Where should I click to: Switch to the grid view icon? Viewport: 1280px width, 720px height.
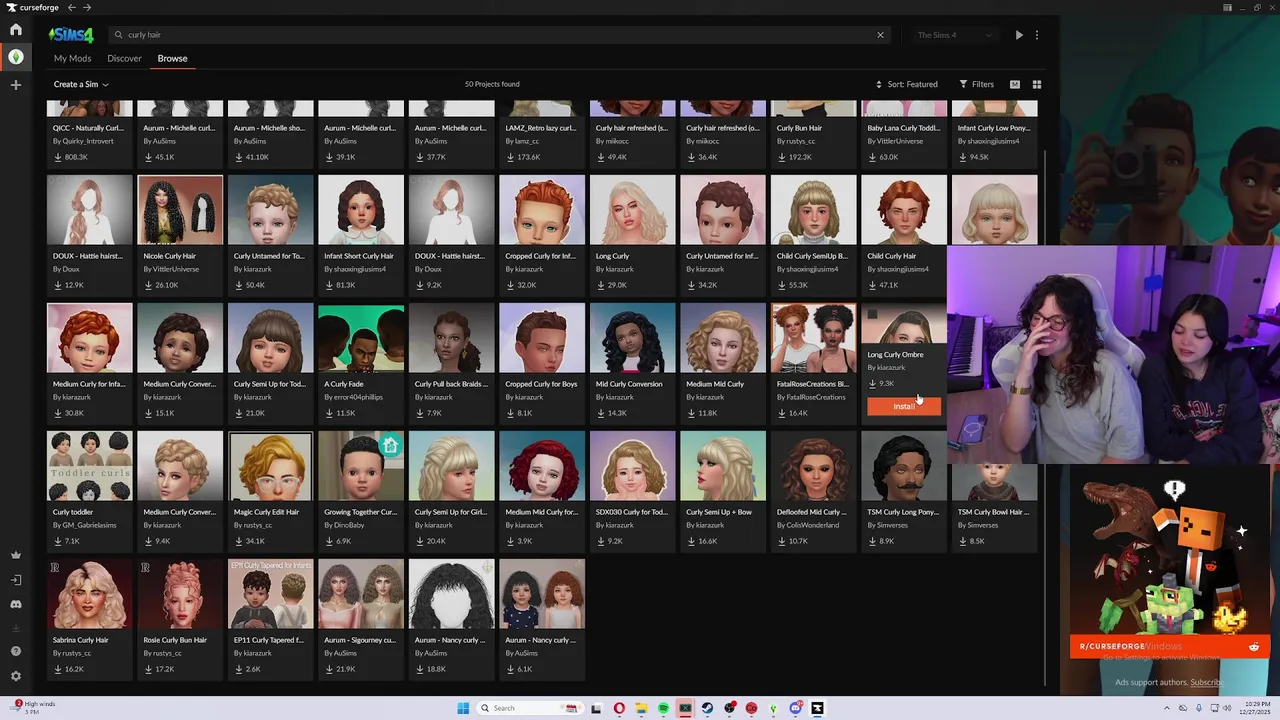[1037, 84]
